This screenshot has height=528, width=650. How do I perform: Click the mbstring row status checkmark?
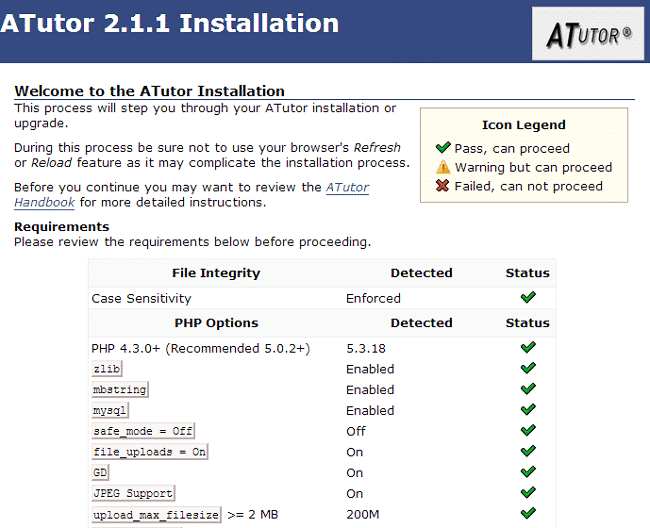coord(528,389)
